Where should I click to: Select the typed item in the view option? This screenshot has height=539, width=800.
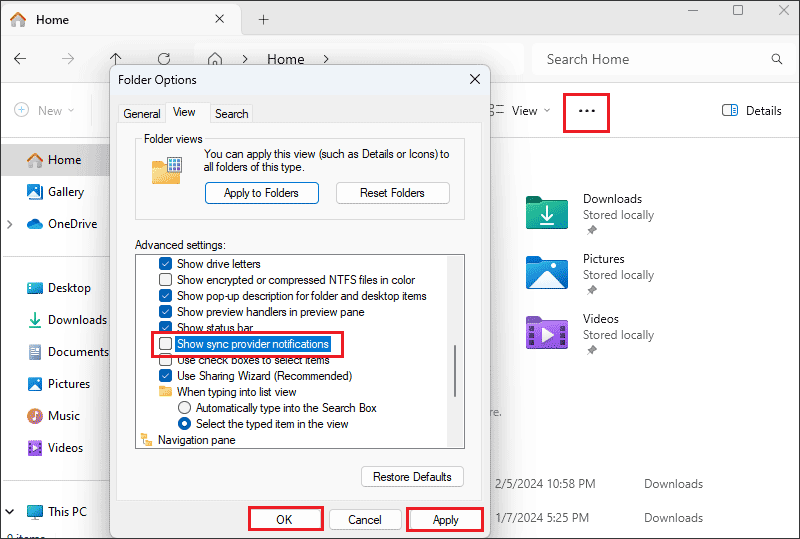(184, 424)
